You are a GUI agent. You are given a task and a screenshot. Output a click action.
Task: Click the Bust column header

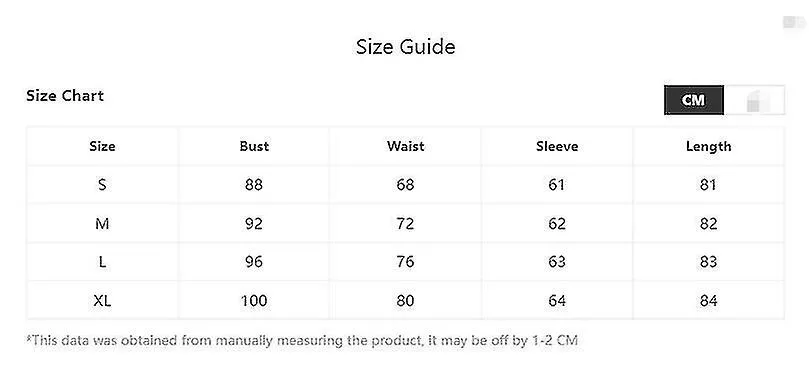(x=254, y=146)
